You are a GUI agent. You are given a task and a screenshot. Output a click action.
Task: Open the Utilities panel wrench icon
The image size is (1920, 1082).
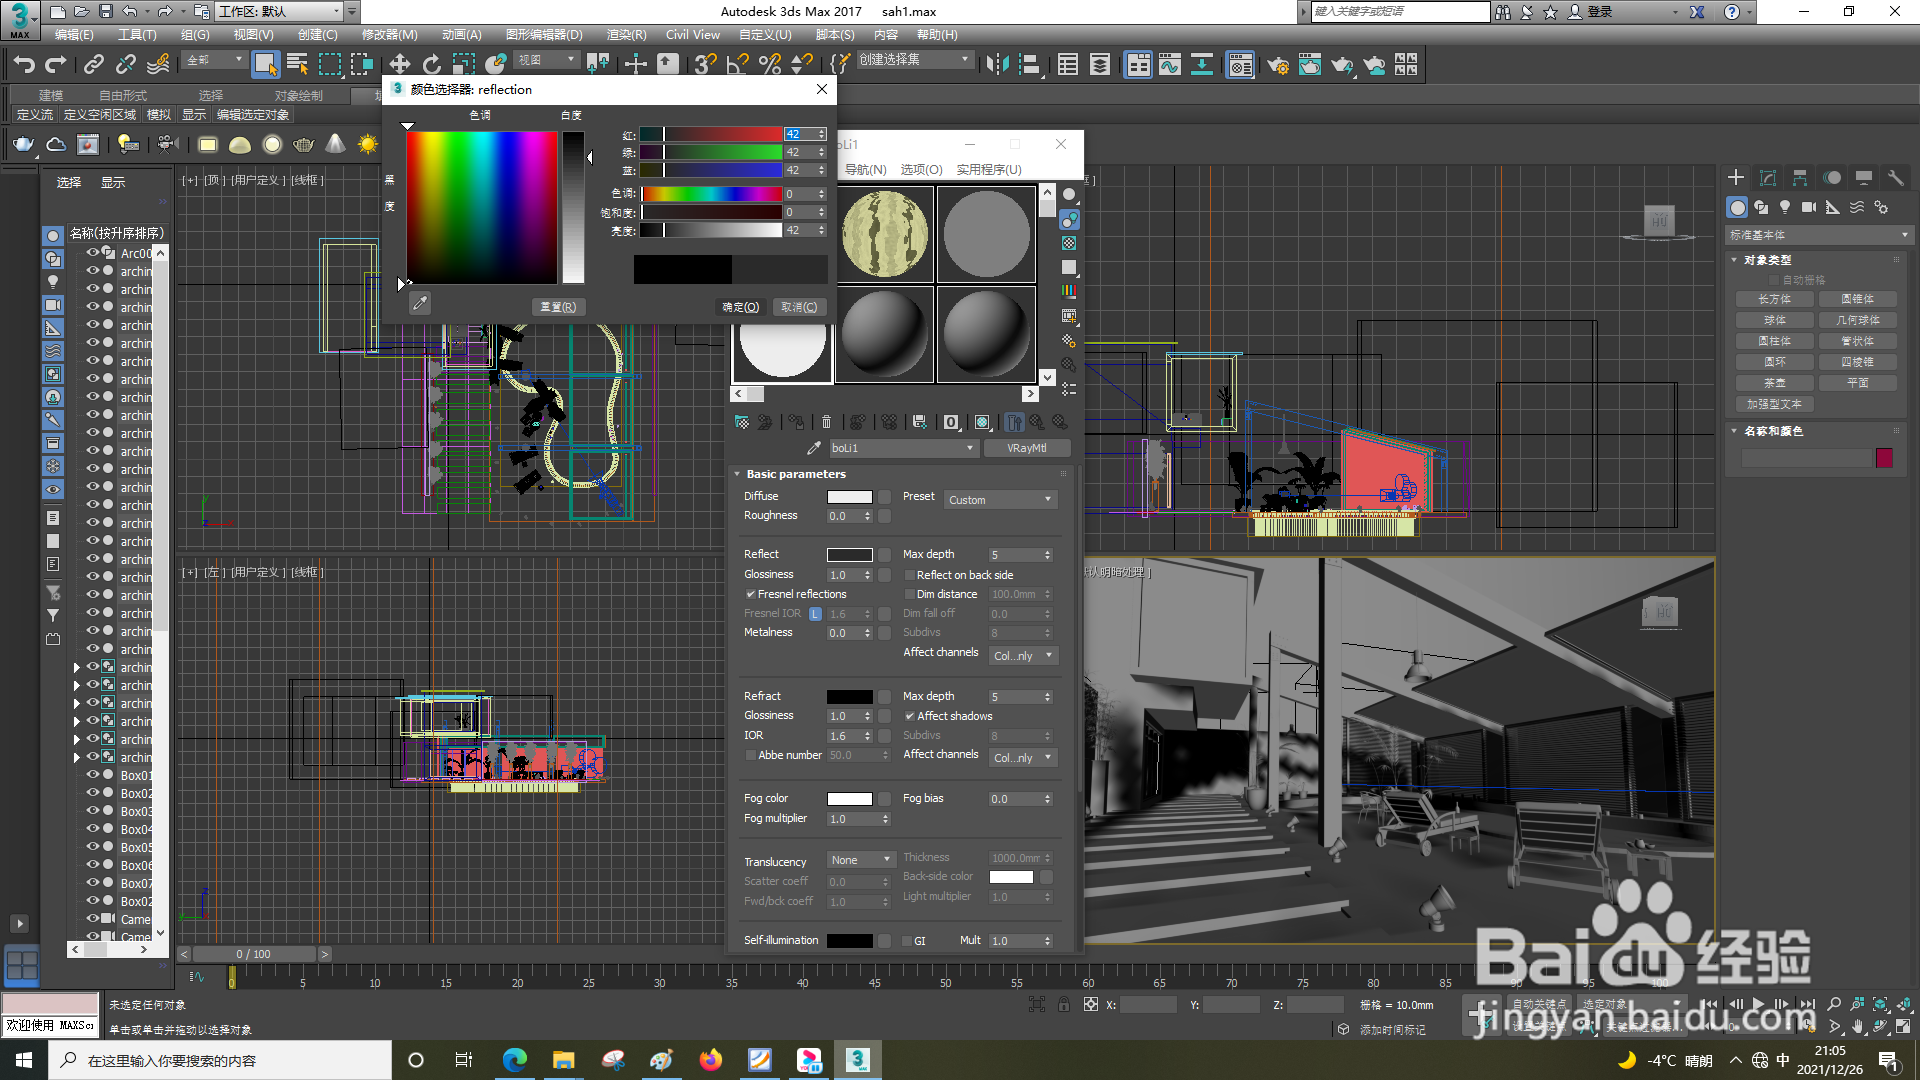pos(1895,178)
